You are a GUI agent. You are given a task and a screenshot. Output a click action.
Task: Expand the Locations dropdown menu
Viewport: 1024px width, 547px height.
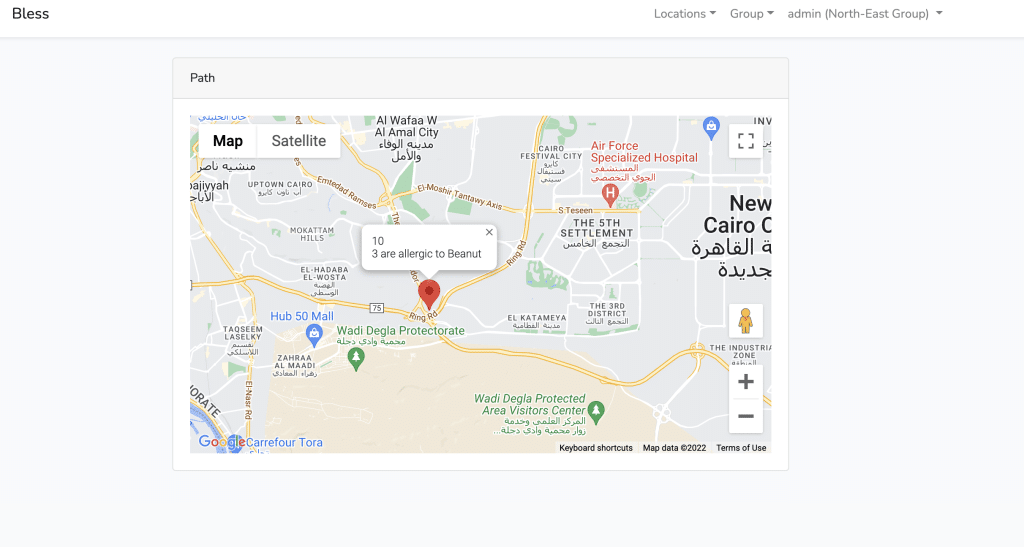tap(685, 14)
